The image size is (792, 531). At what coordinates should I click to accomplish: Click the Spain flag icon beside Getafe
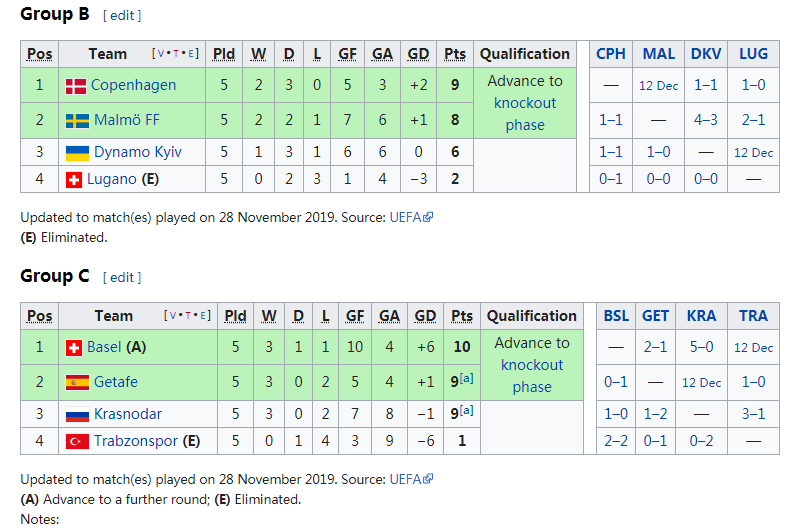pyautogui.click(x=76, y=382)
